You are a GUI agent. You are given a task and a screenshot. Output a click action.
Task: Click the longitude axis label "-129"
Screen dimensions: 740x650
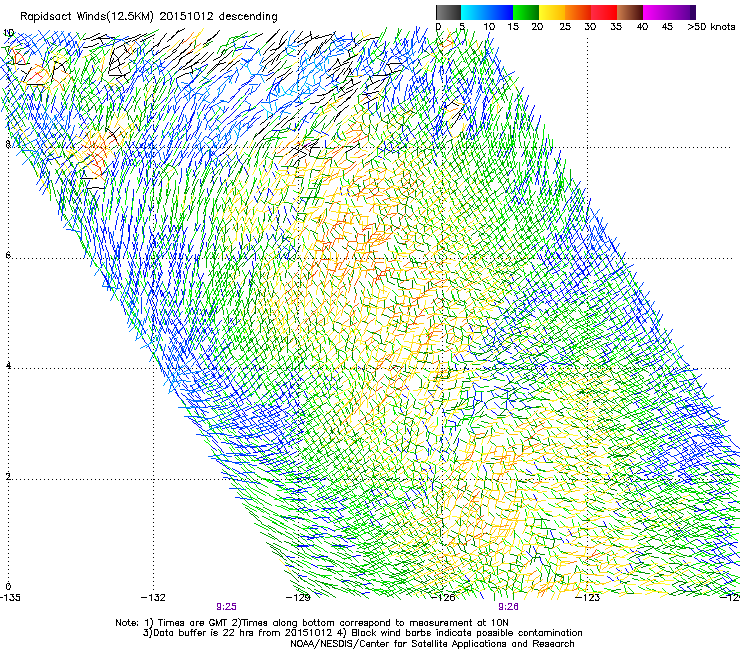click(298, 598)
